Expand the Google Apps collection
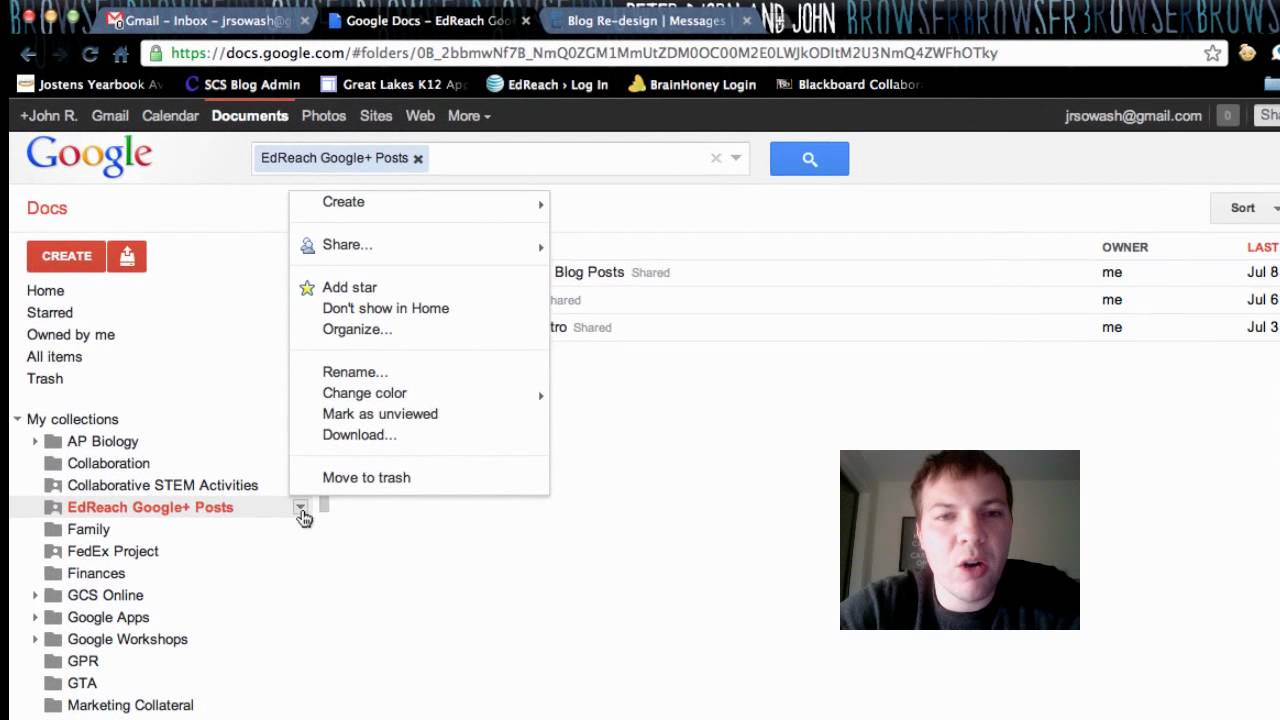 point(35,617)
